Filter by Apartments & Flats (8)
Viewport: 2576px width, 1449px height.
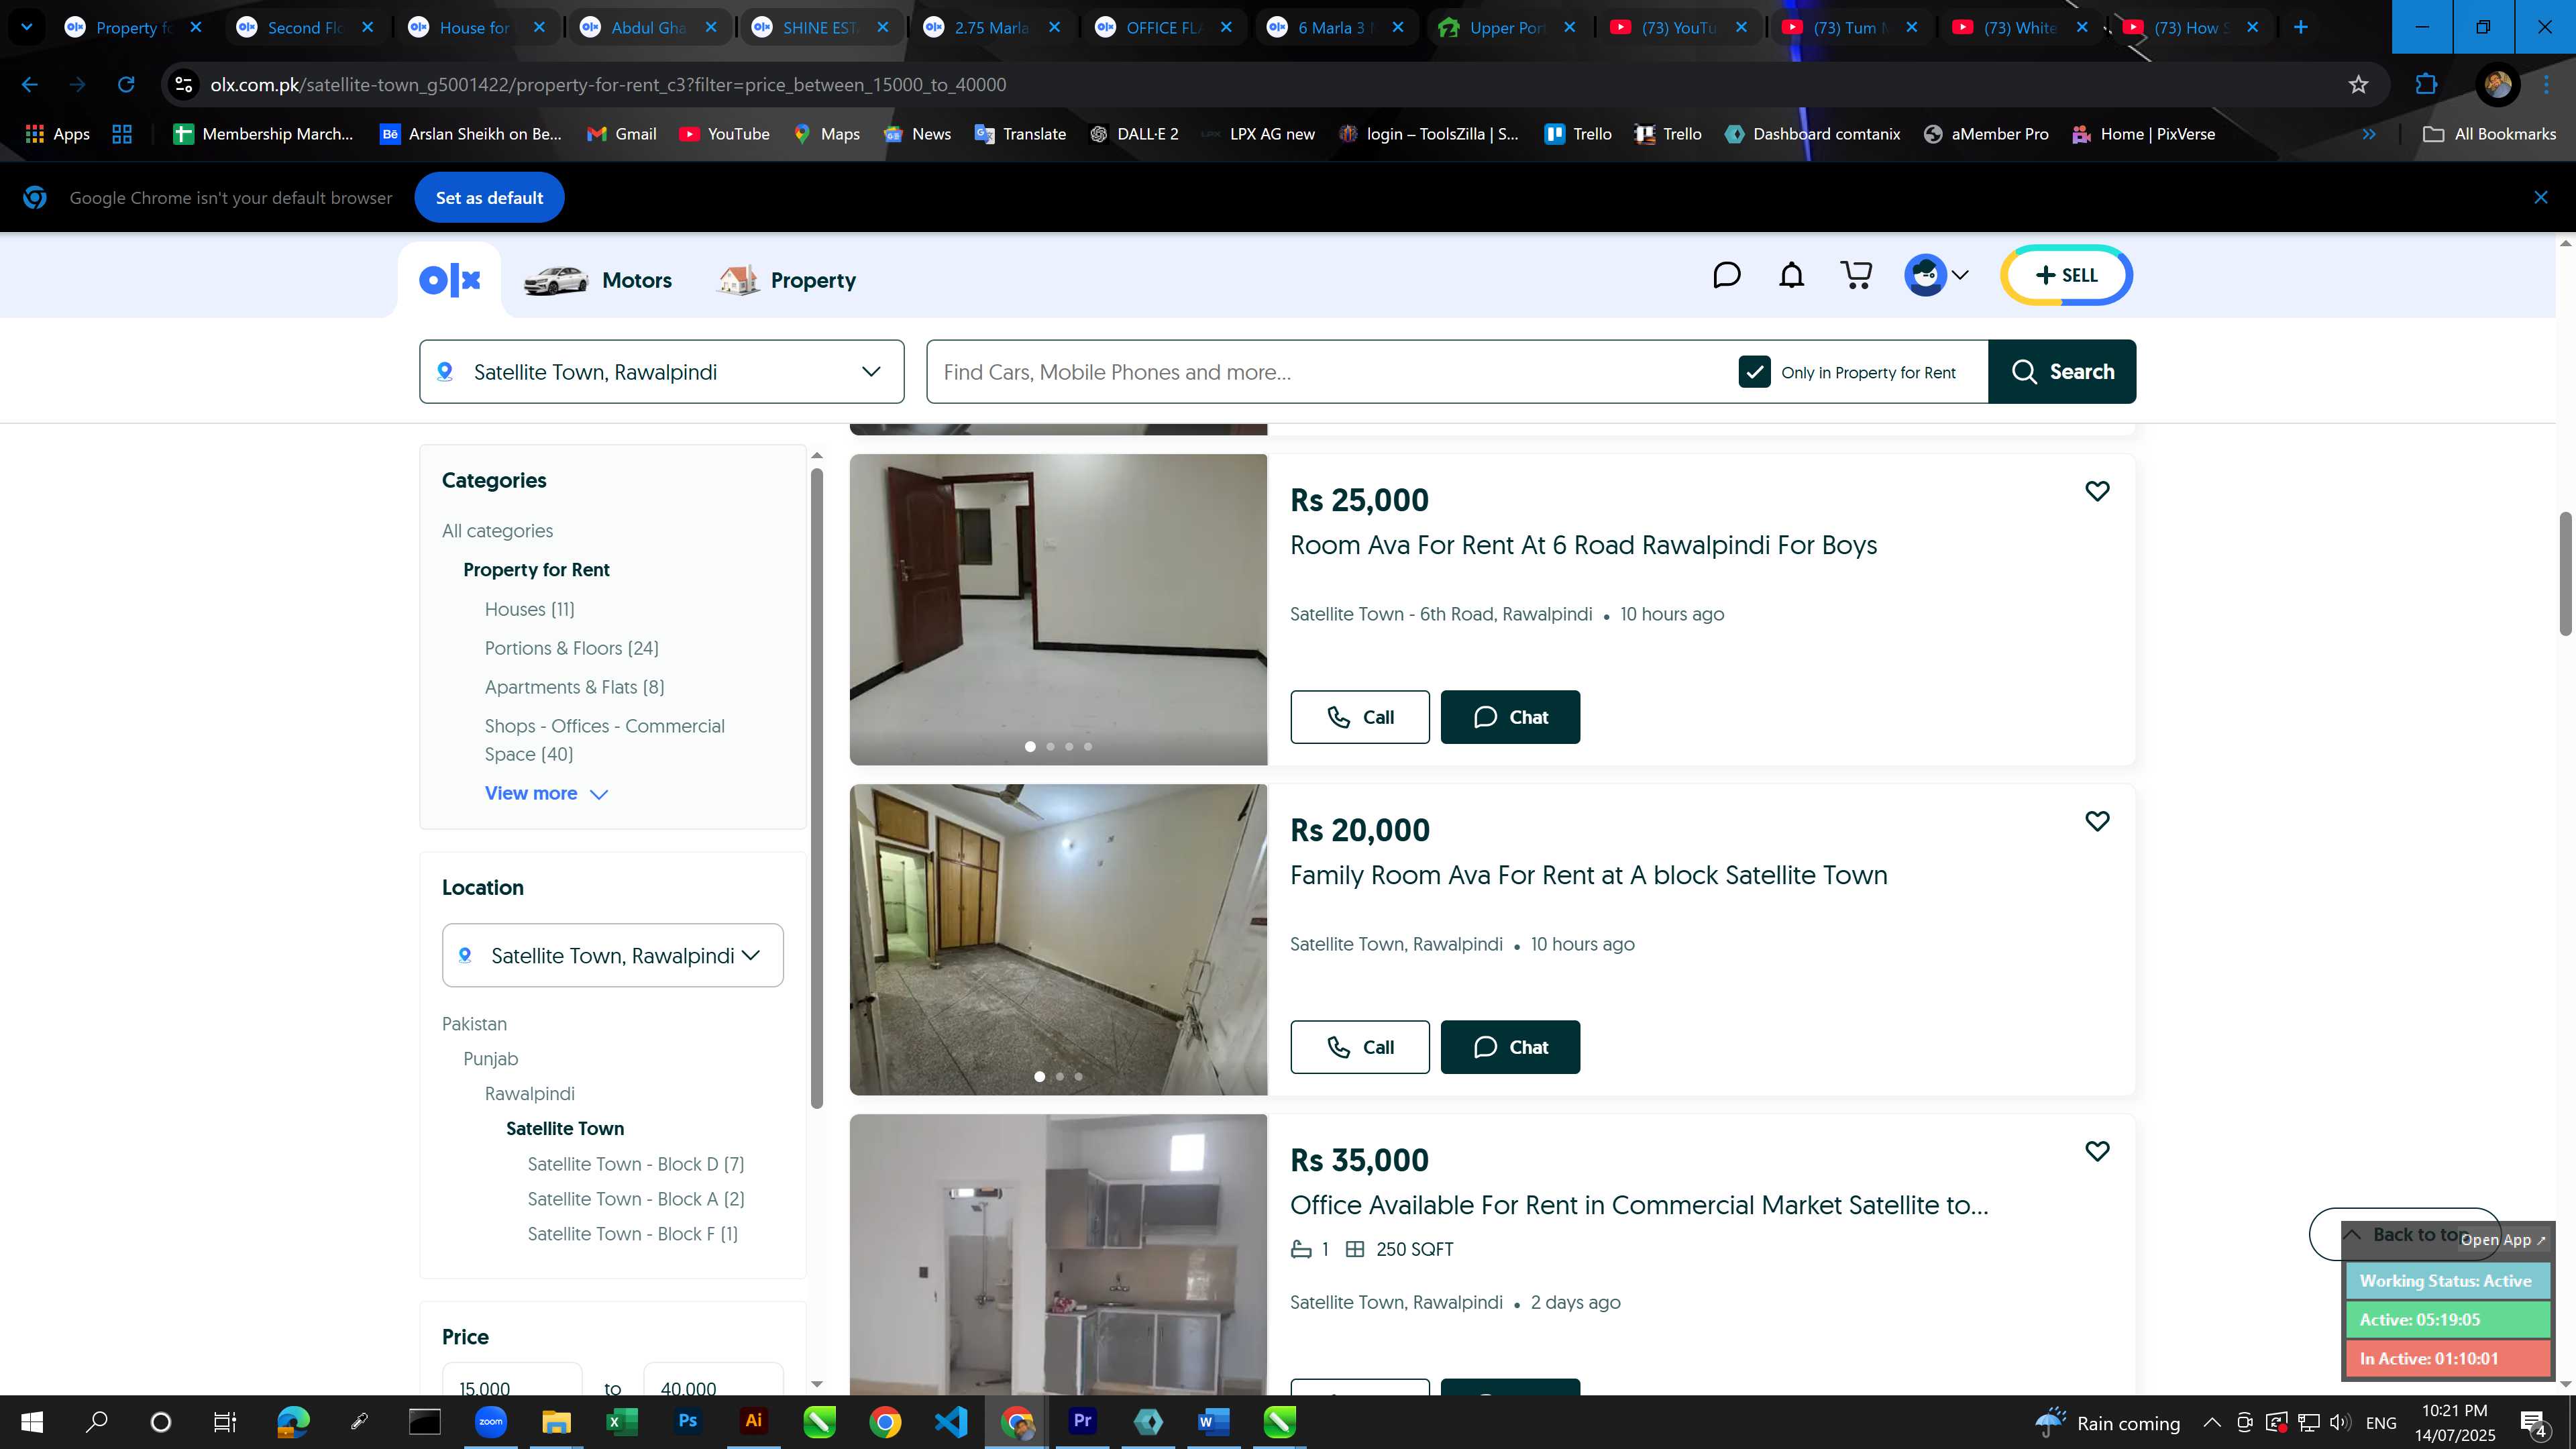click(574, 687)
